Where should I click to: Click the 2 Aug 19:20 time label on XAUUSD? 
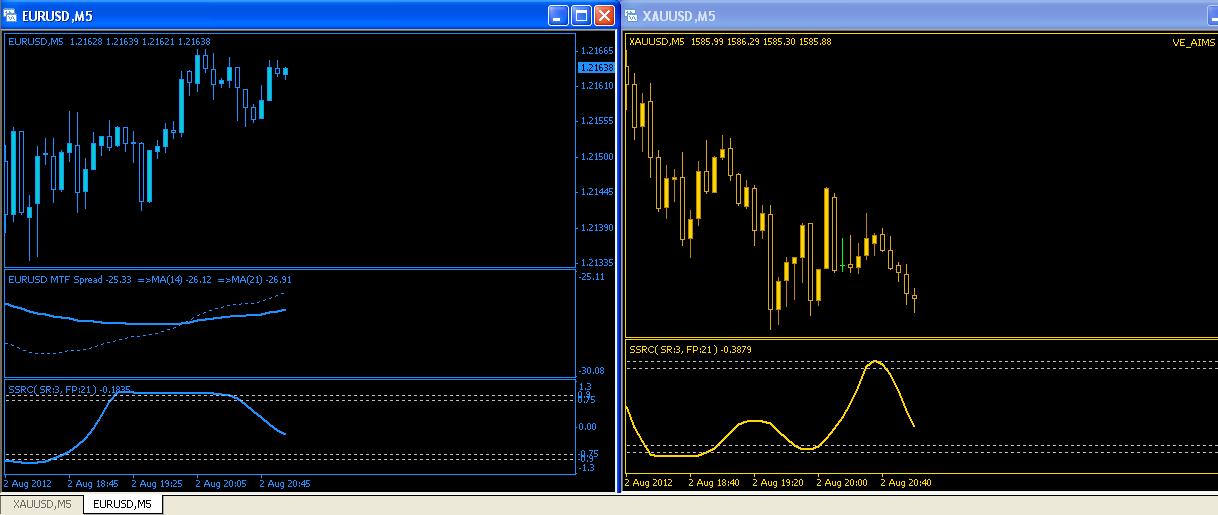(779, 483)
